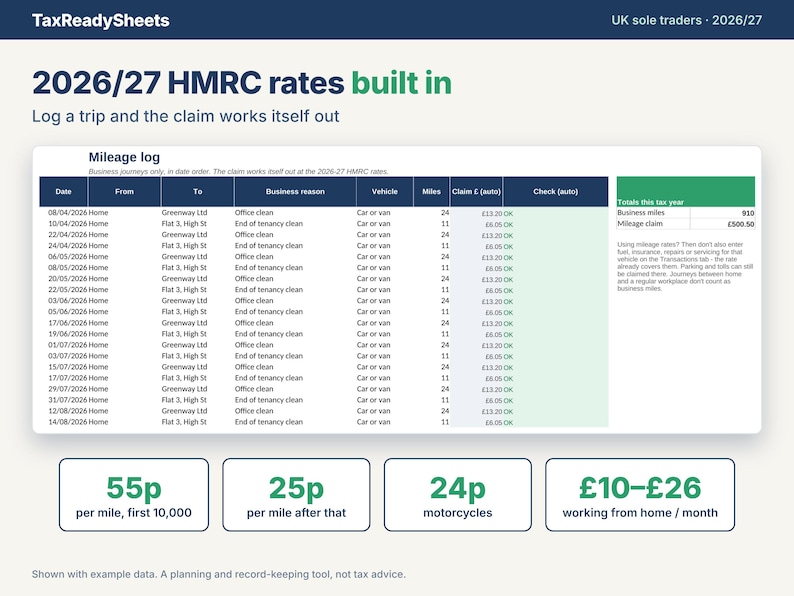Click the 'Business journeys only' italic note
The image size is (794, 596).
239,172
